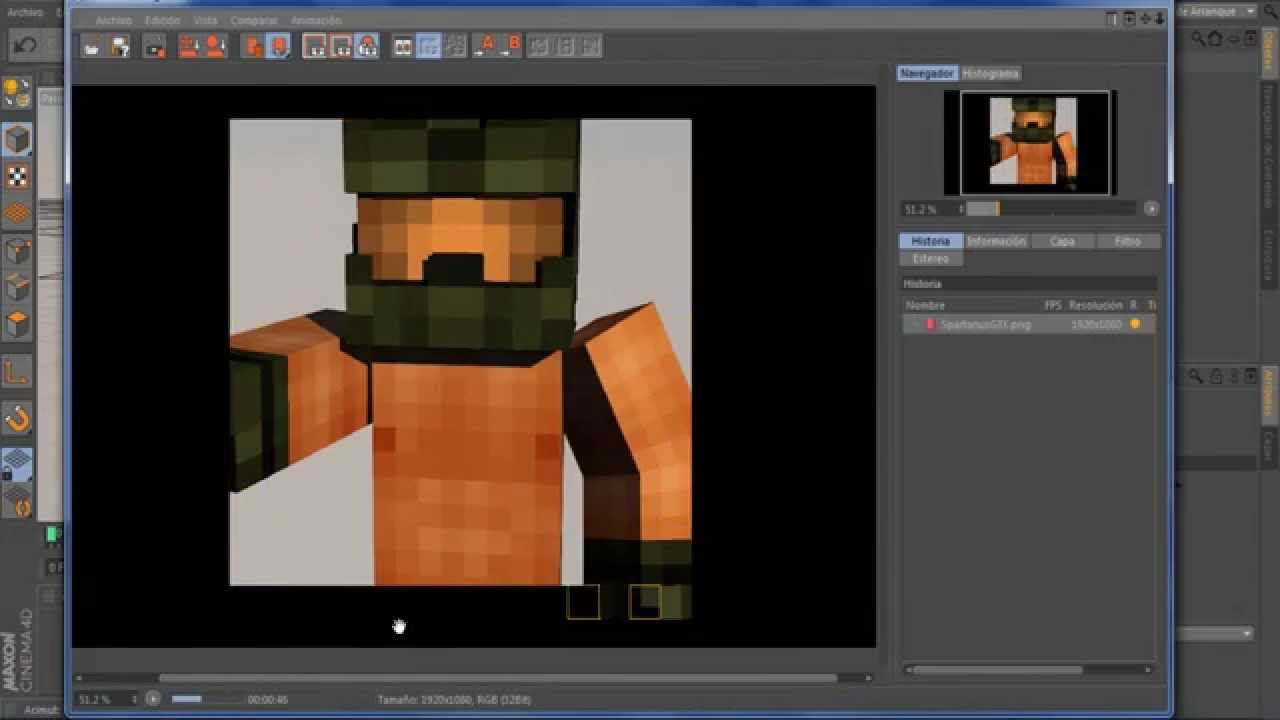This screenshot has height=720, width=1280.
Task: Click the playback progress slider at bottom
Action: (205, 699)
